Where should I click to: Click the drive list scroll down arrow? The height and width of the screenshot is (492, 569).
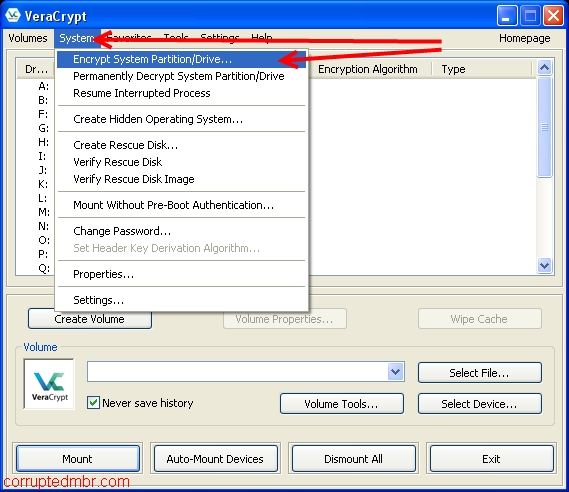(x=544, y=266)
